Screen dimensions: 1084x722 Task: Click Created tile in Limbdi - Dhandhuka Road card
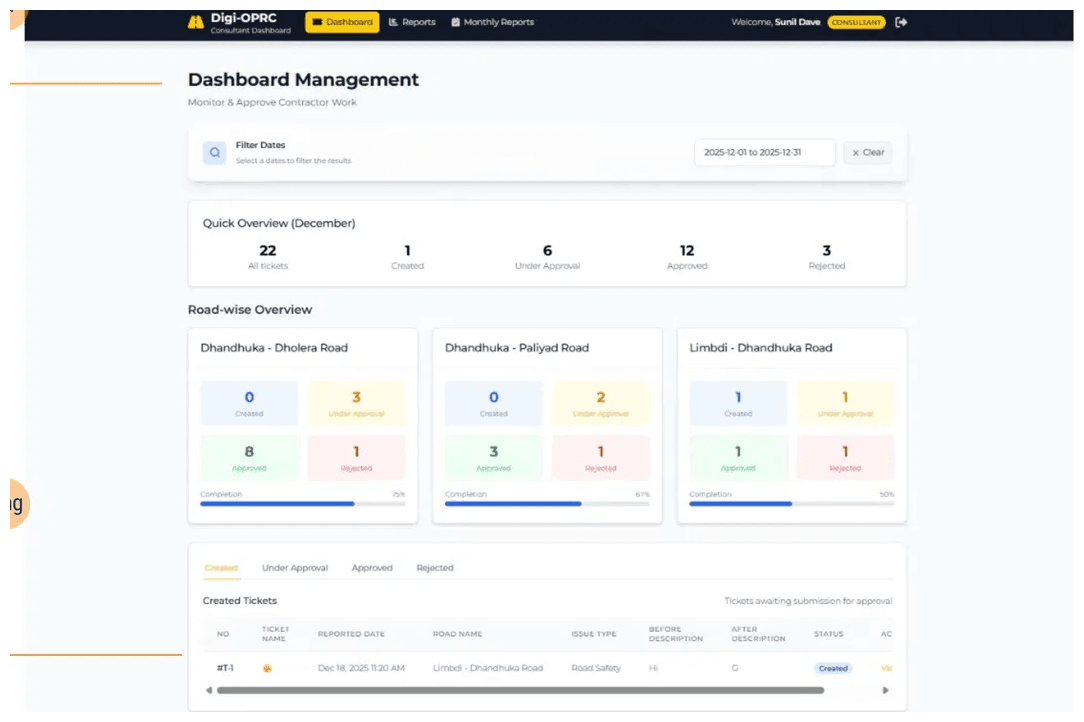[738, 403]
